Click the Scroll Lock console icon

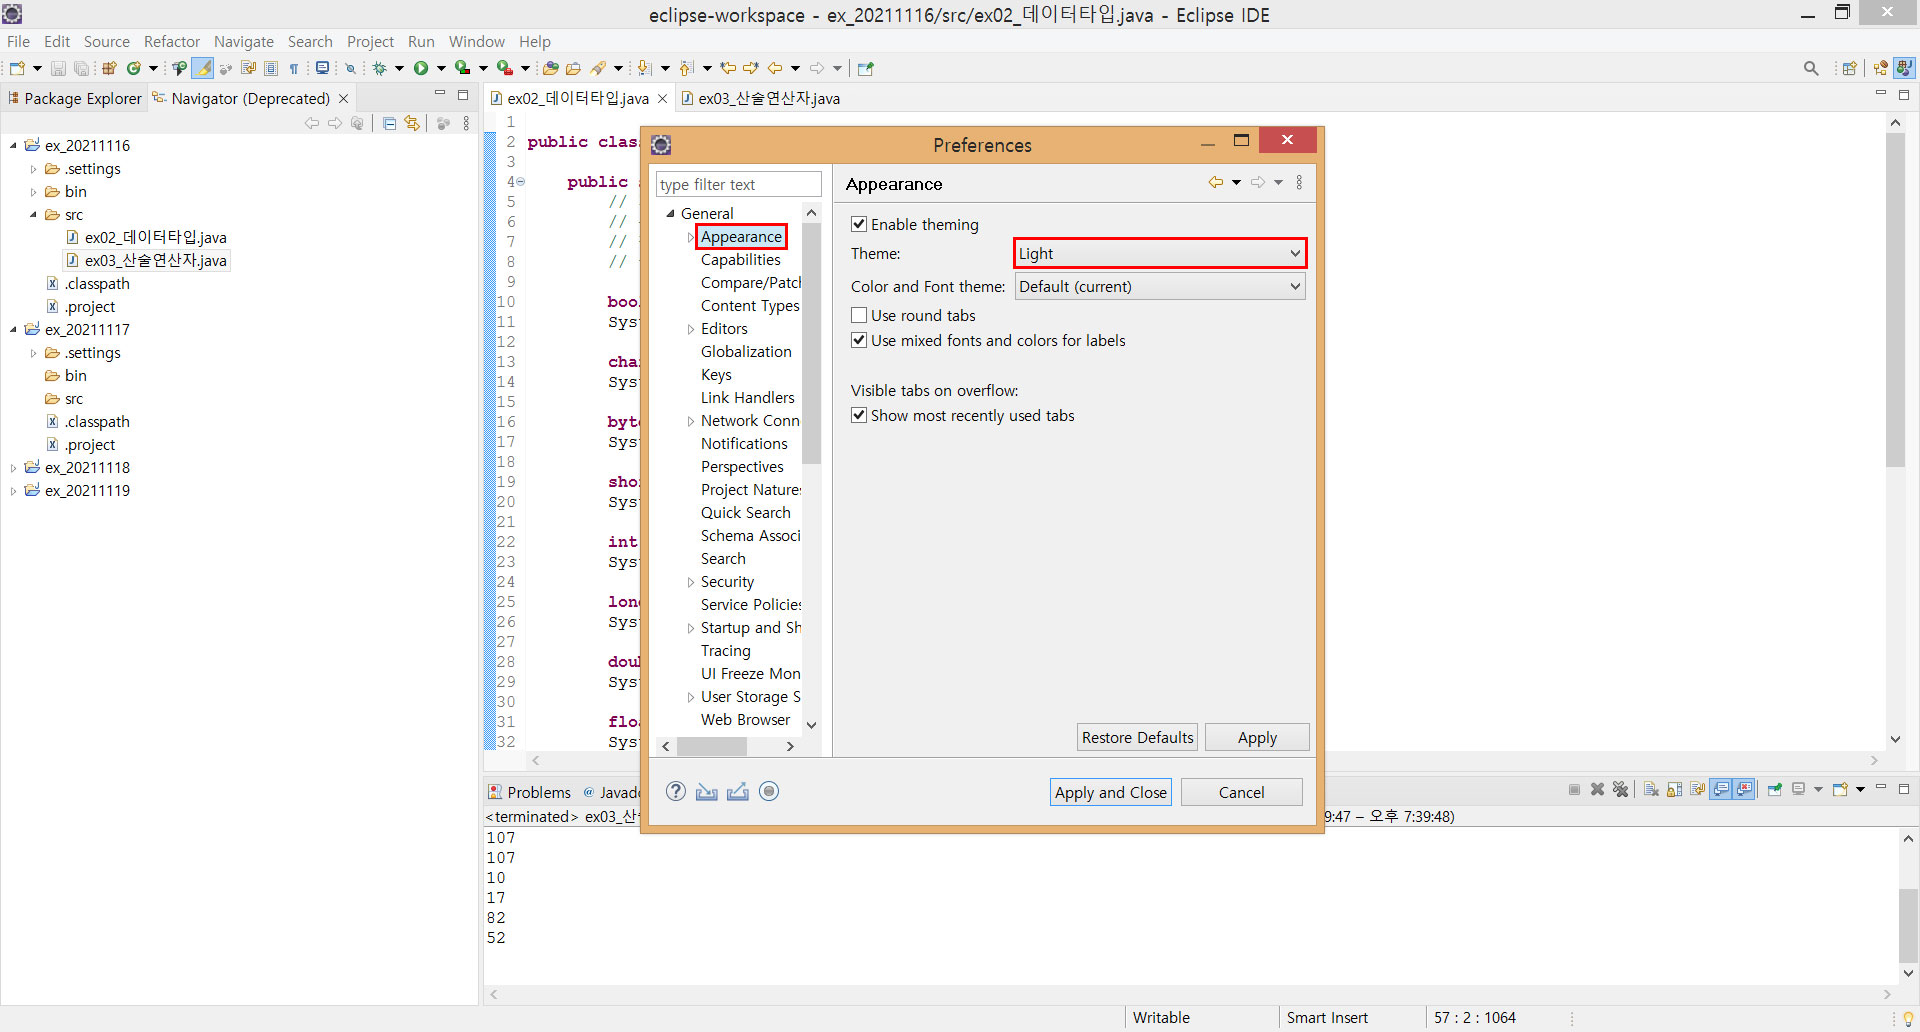[1674, 789]
